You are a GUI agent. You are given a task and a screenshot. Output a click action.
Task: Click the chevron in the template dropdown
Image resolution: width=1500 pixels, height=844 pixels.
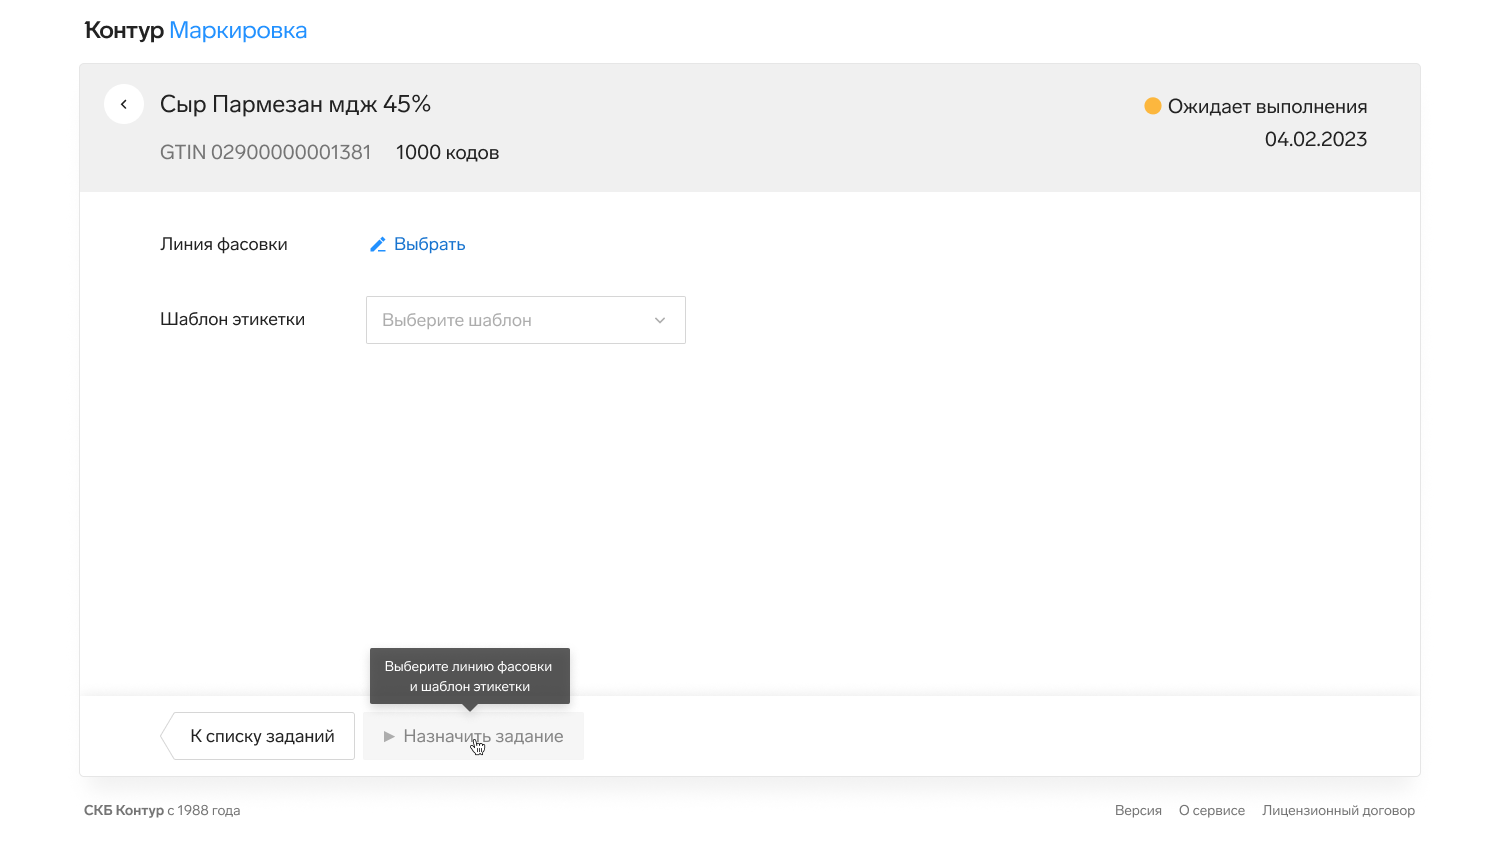point(660,320)
